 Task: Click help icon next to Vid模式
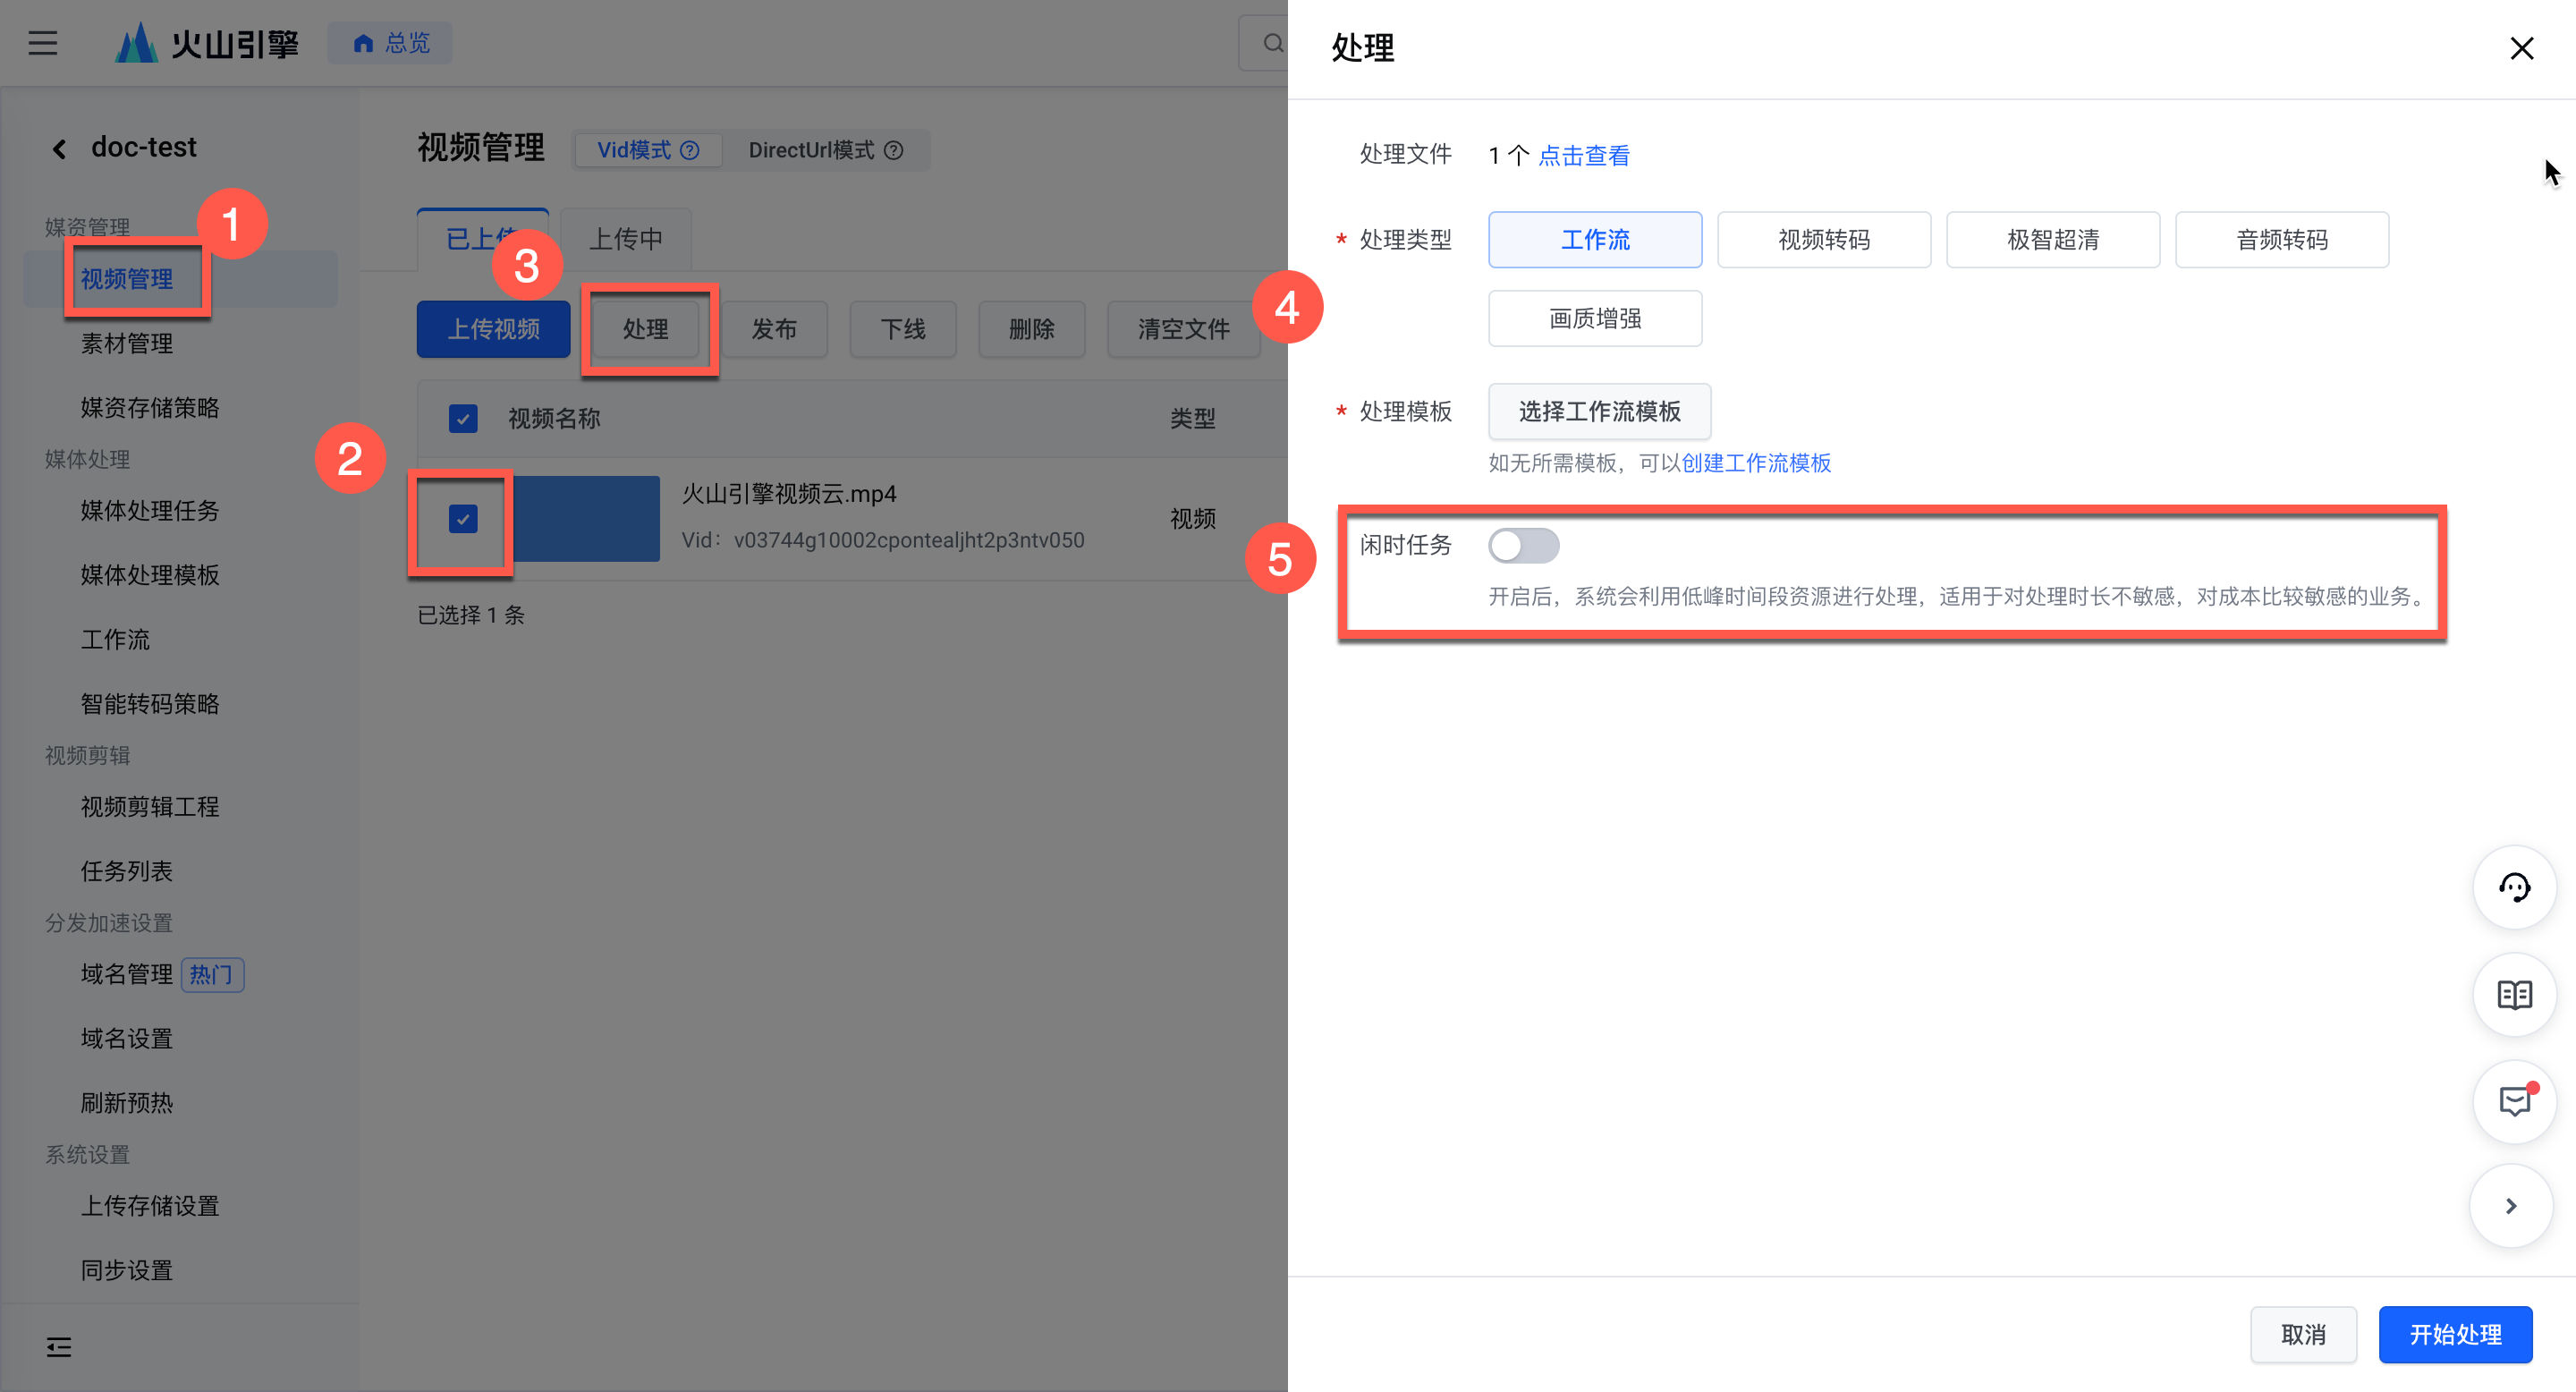pos(690,150)
